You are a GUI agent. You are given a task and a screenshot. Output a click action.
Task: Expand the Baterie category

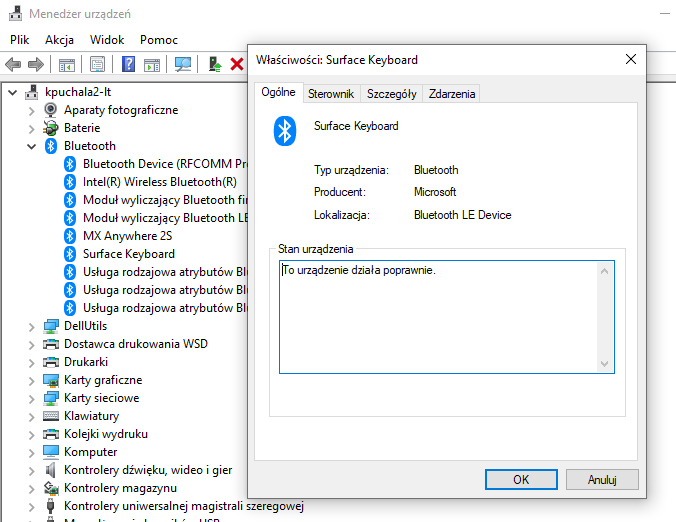point(31,129)
